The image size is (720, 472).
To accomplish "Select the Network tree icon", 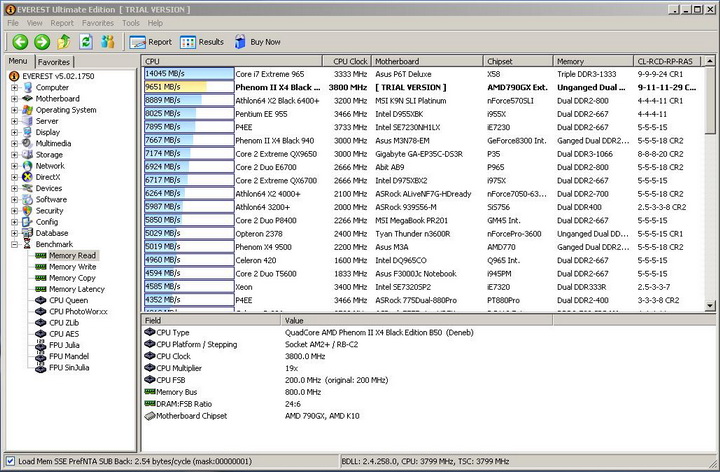I will (x=28, y=166).
